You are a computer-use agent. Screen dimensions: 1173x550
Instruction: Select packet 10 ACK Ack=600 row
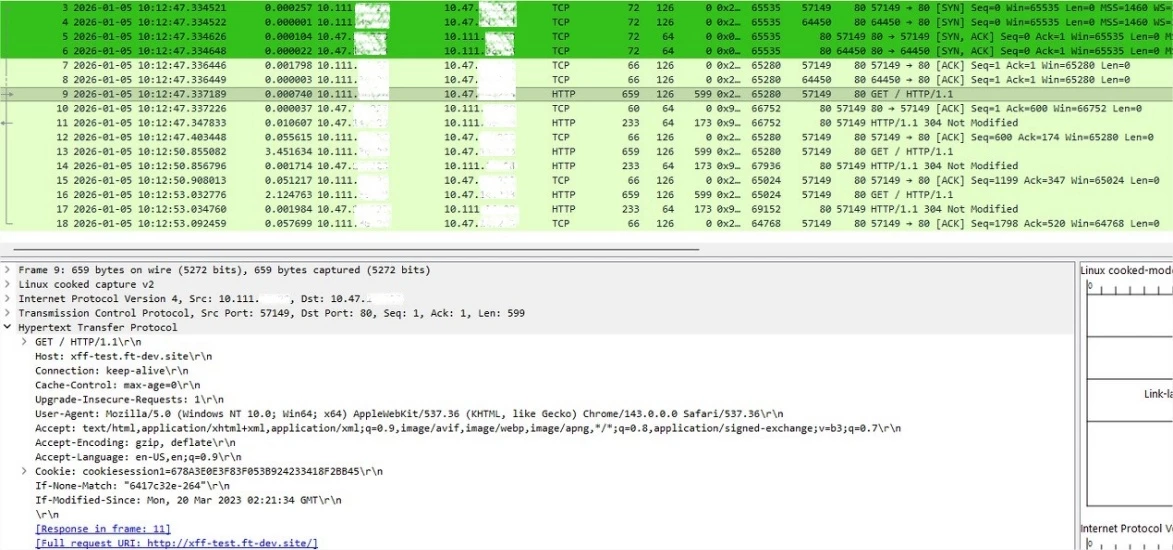(586, 109)
